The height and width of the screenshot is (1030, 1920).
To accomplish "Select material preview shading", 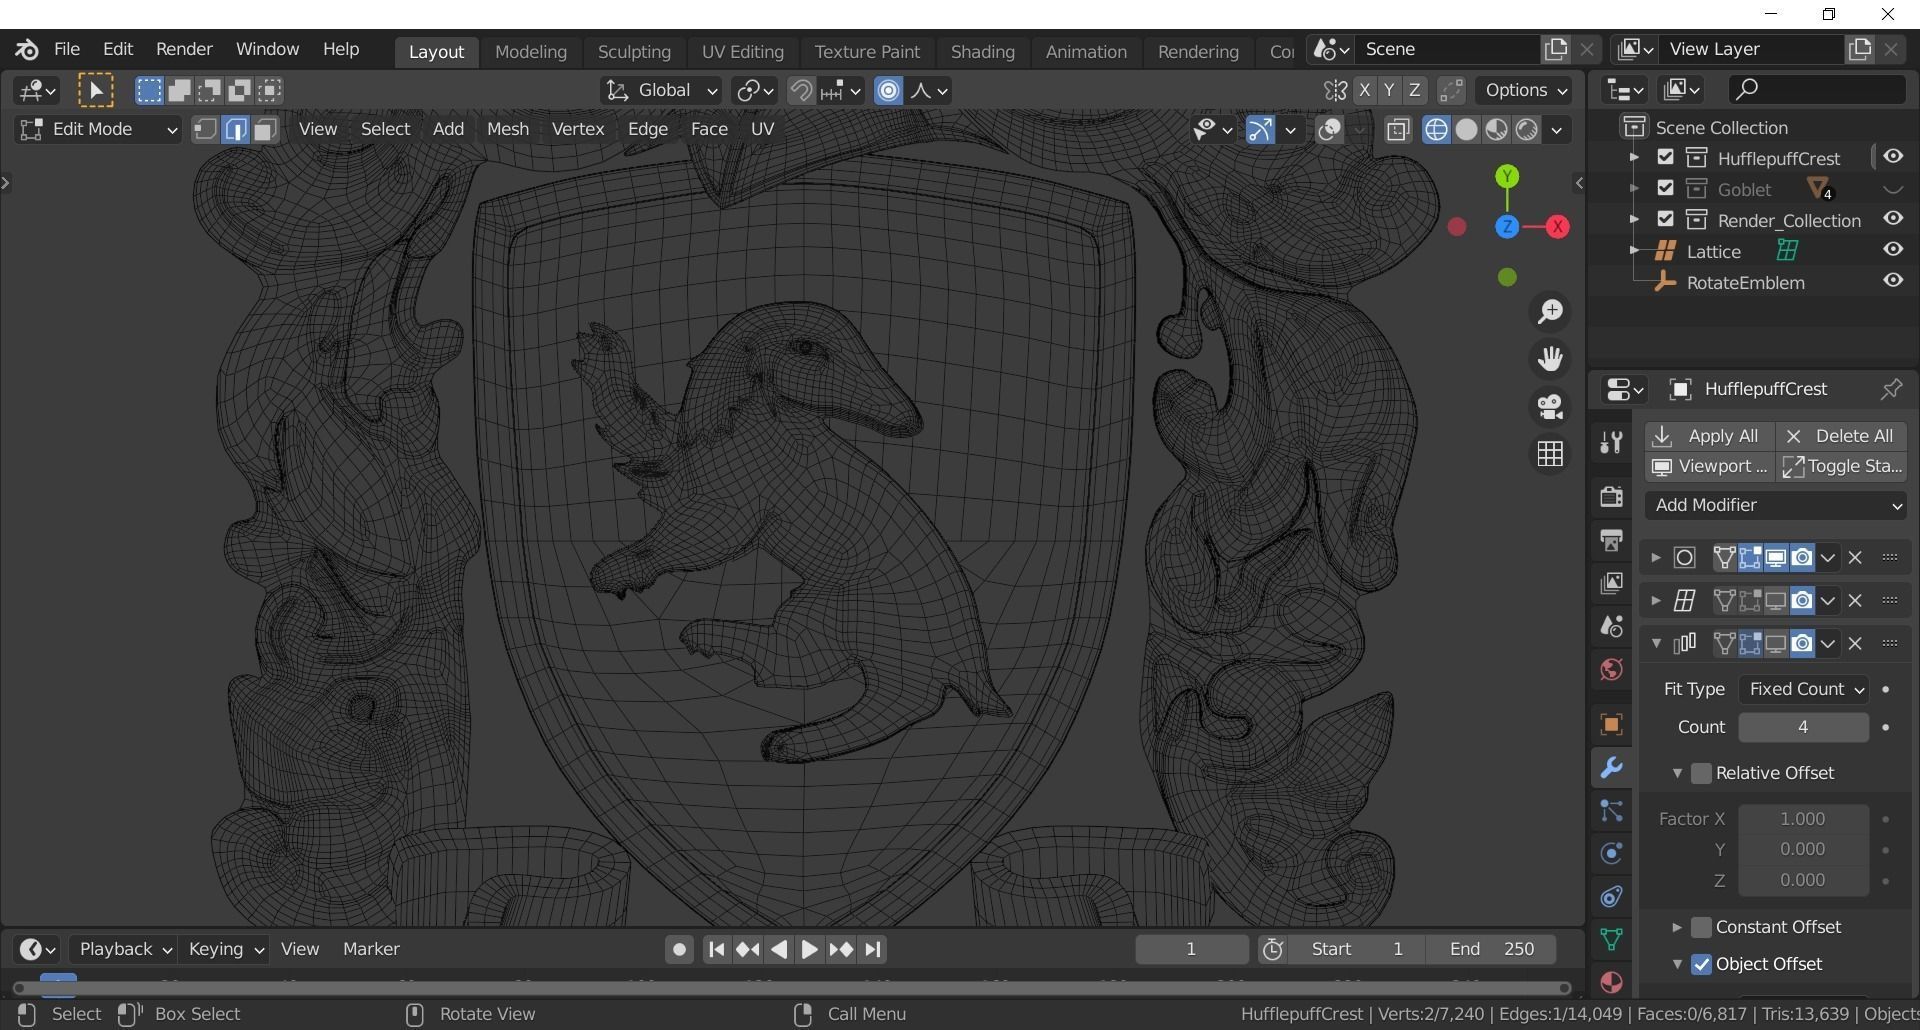I will click(1496, 130).
